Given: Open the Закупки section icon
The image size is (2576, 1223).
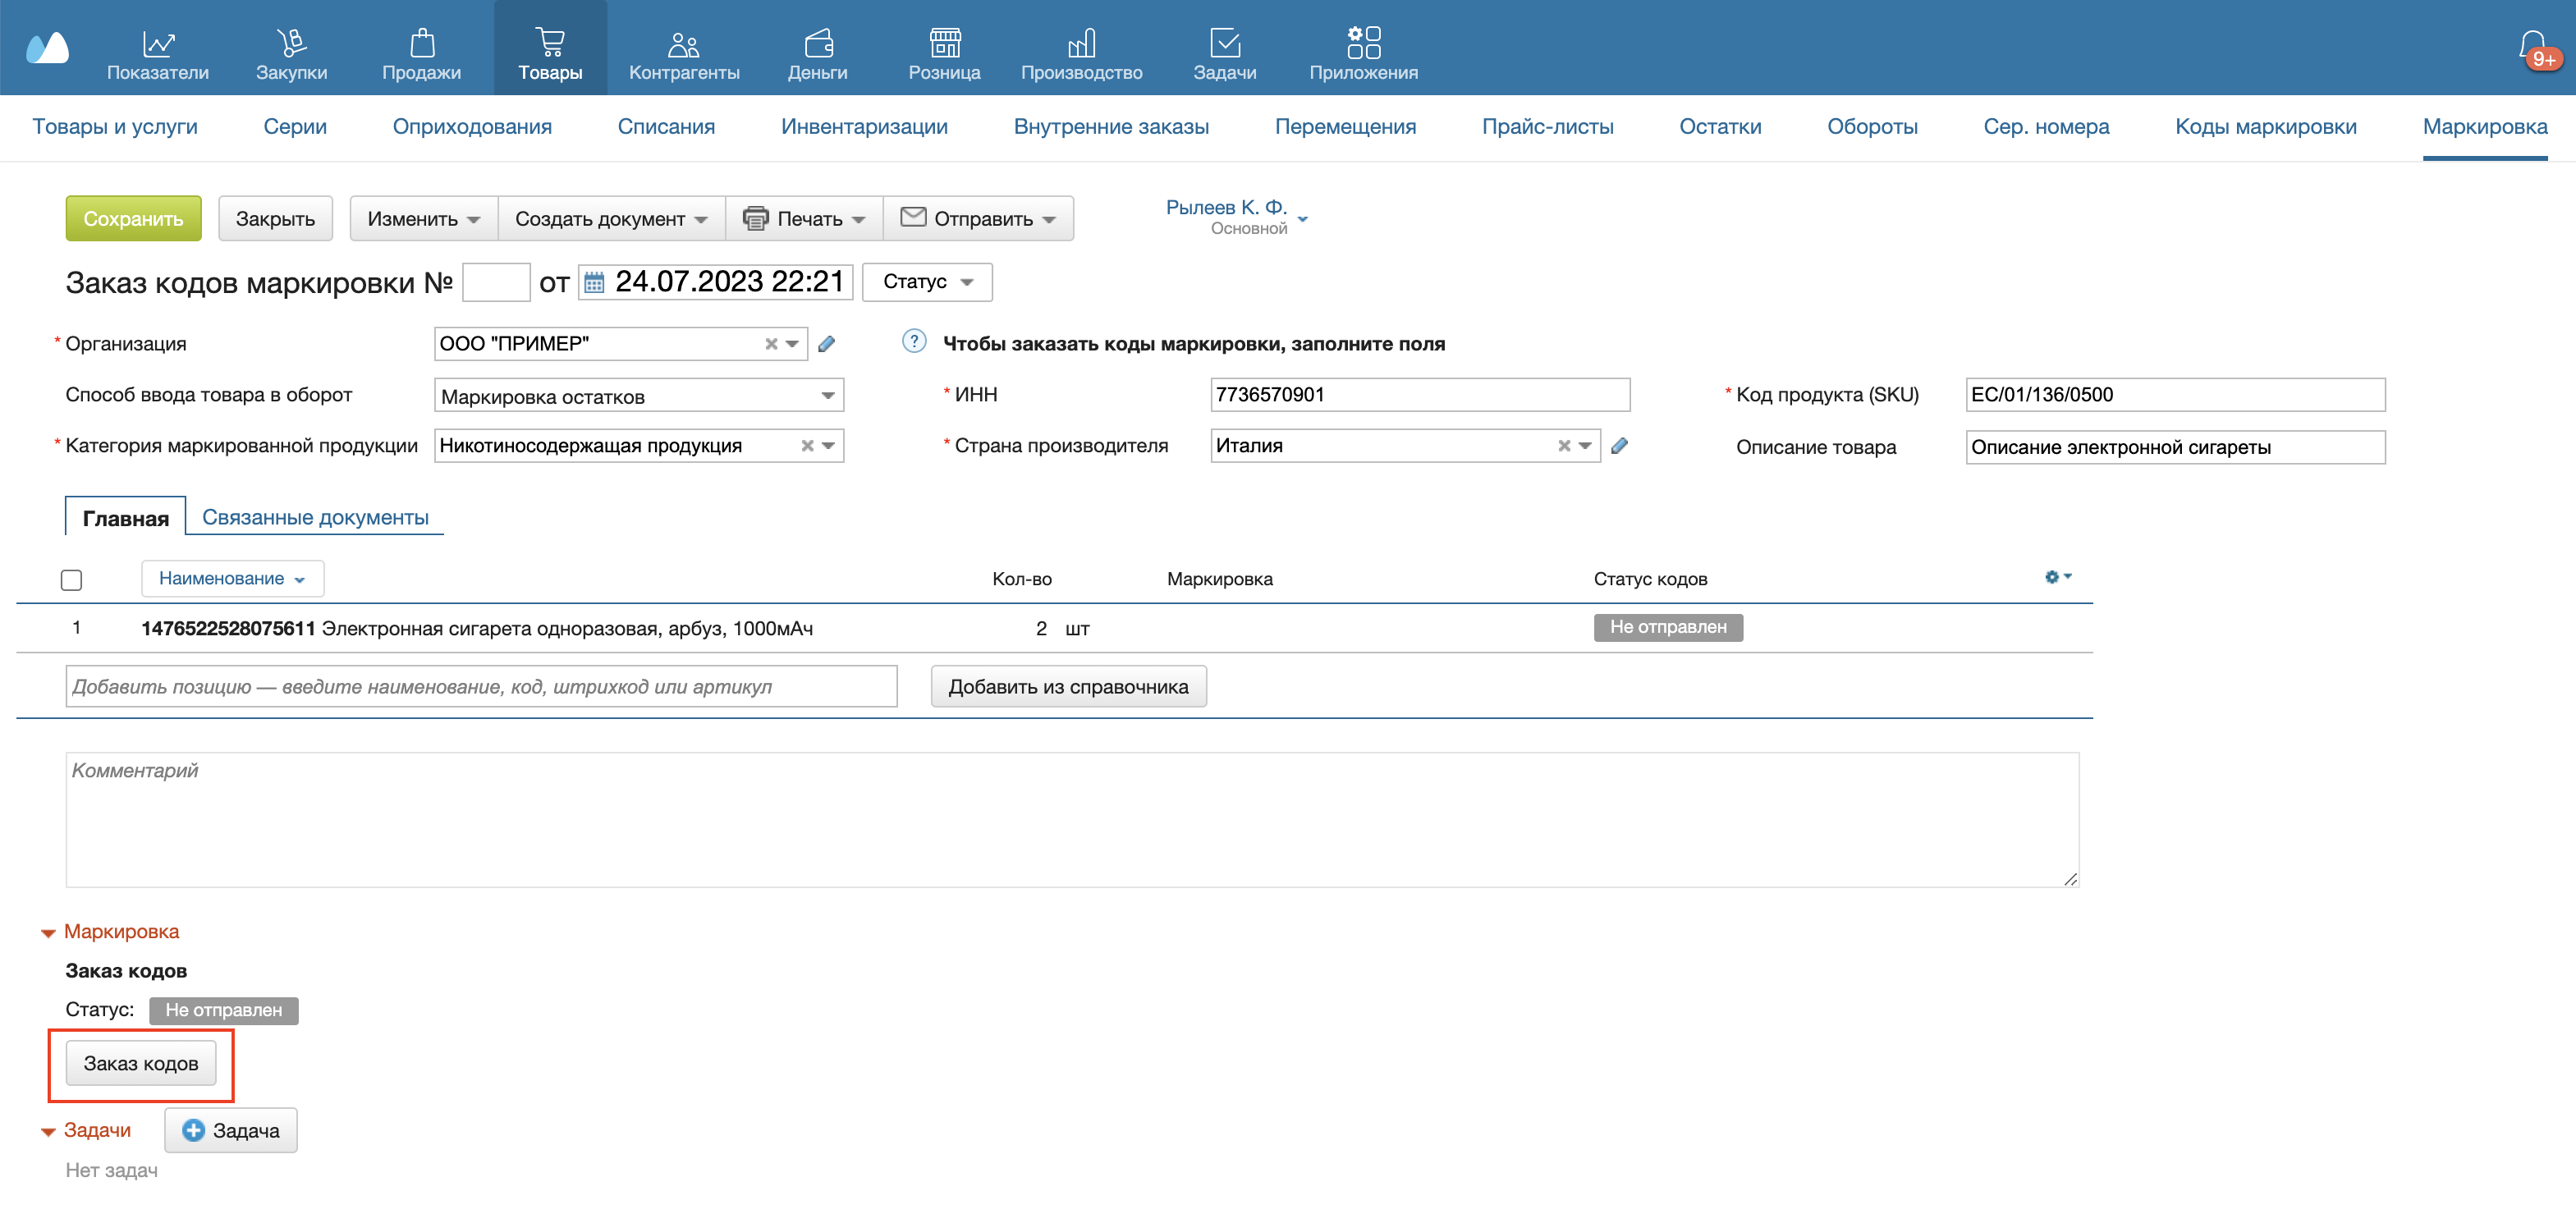Looking at the screenshot, I should click(x=291, y=43).
